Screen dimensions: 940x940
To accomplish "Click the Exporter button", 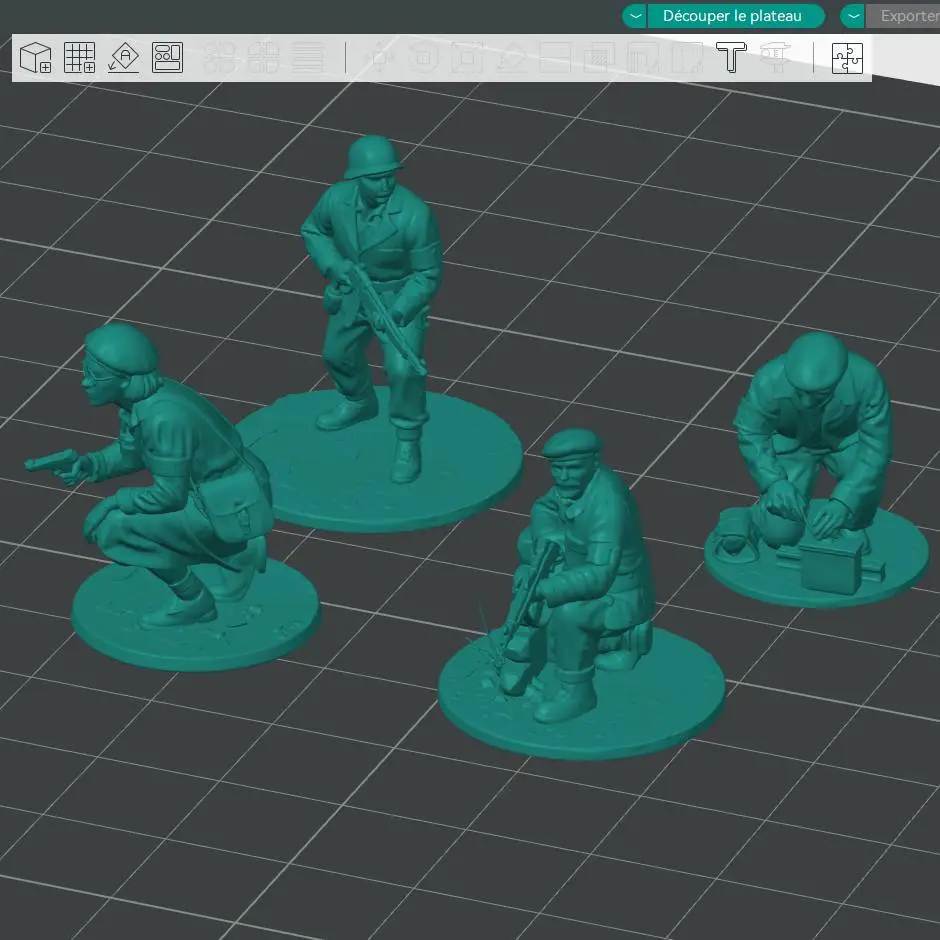I will coord(903,16).
